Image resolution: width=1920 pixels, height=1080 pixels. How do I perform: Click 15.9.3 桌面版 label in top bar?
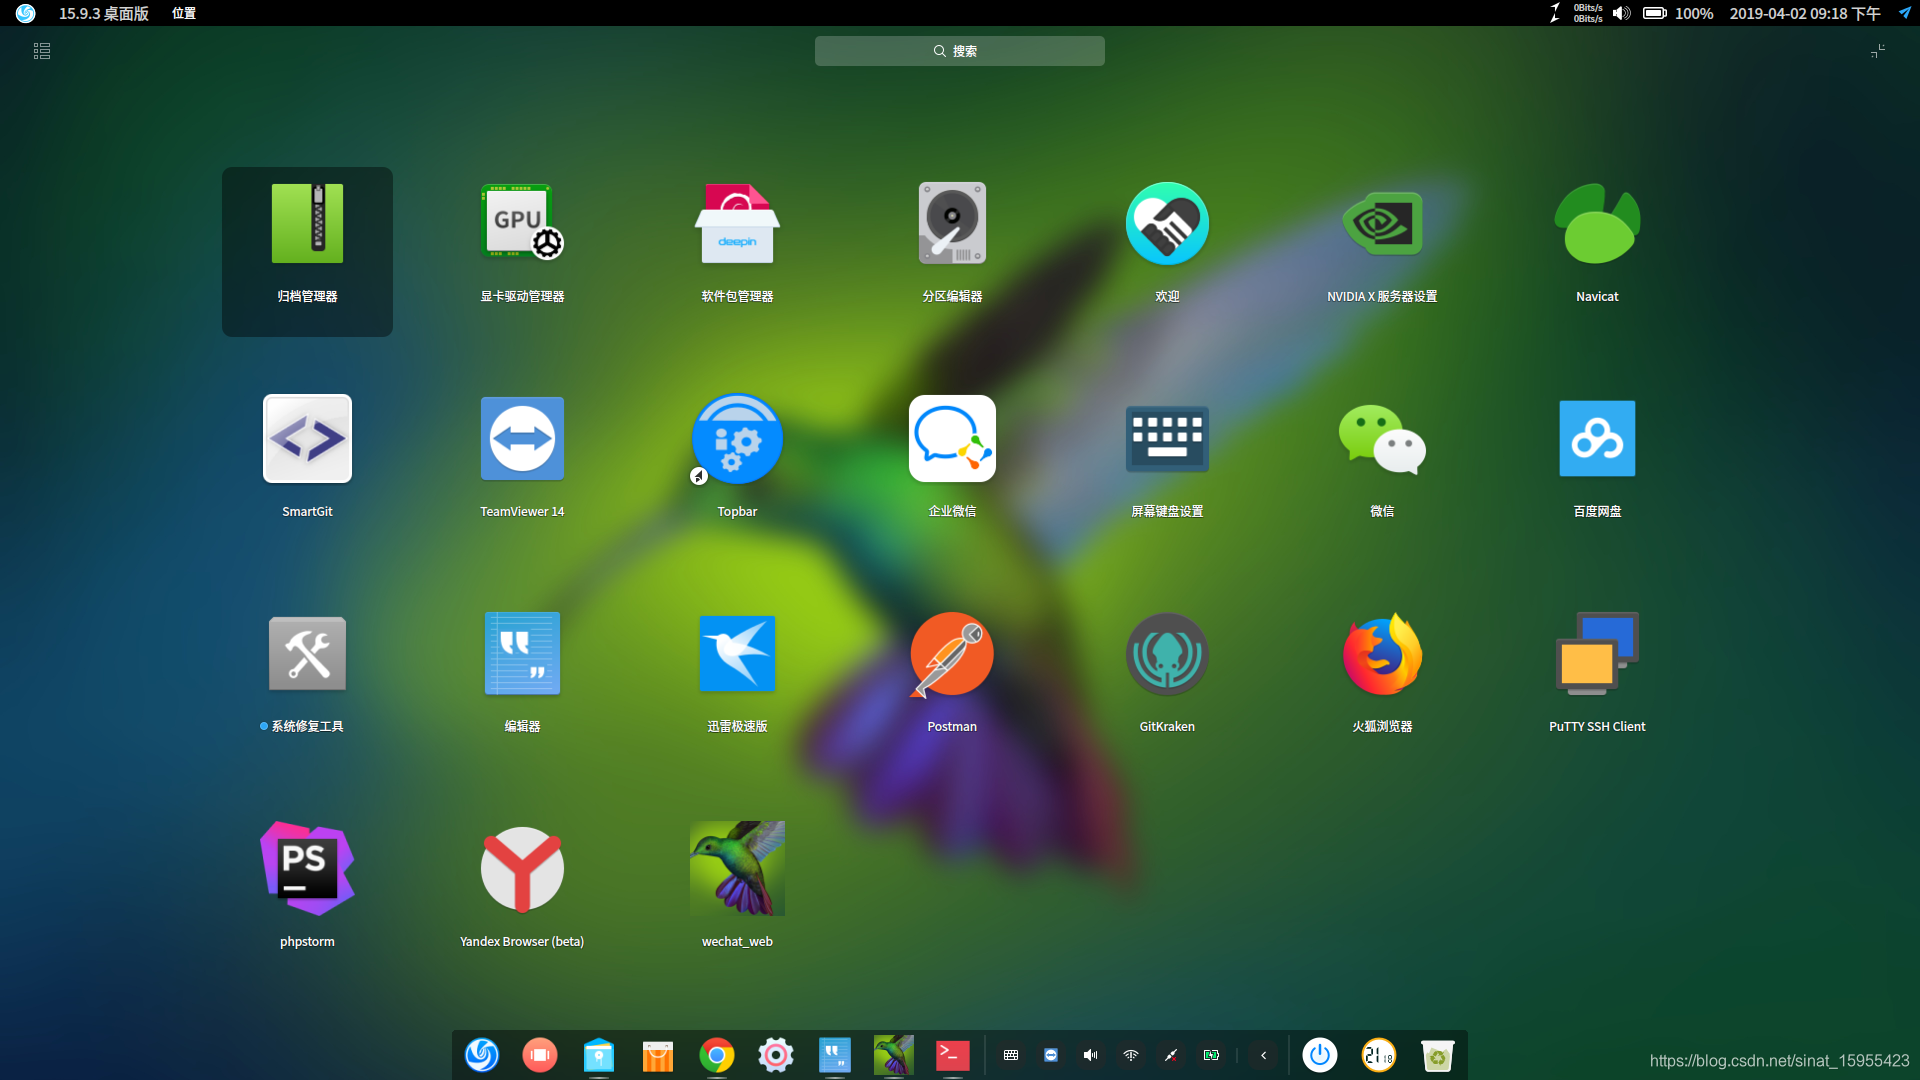point(104,13)
